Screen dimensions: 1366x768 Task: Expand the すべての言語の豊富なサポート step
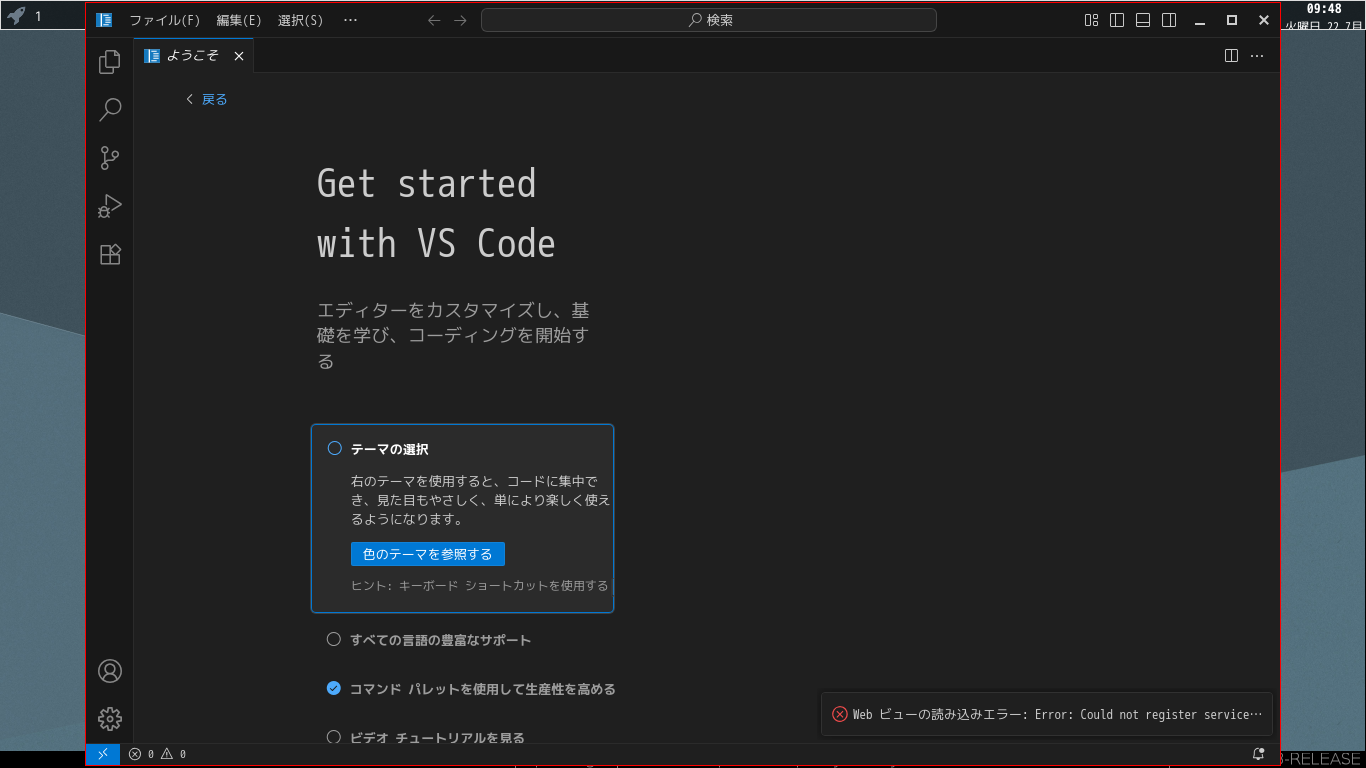tap(441, 640)
